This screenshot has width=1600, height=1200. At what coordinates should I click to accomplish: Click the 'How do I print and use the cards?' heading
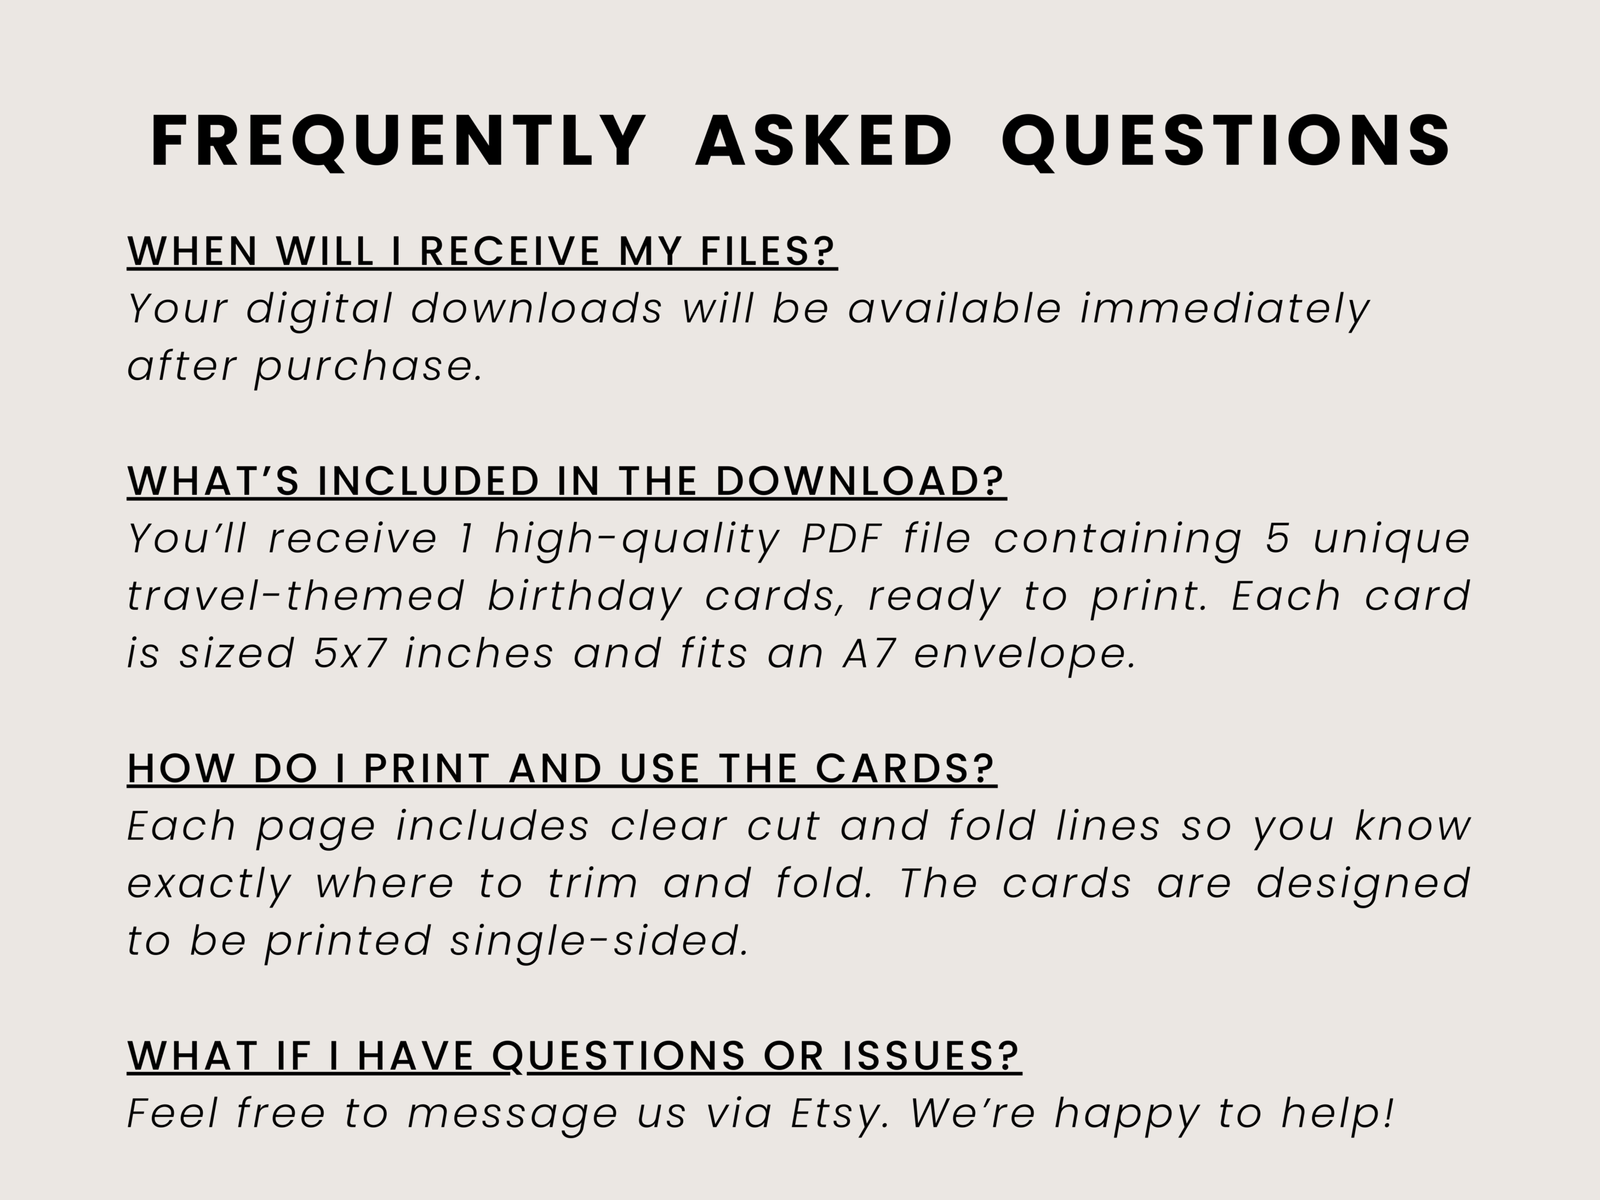point(562,768)
